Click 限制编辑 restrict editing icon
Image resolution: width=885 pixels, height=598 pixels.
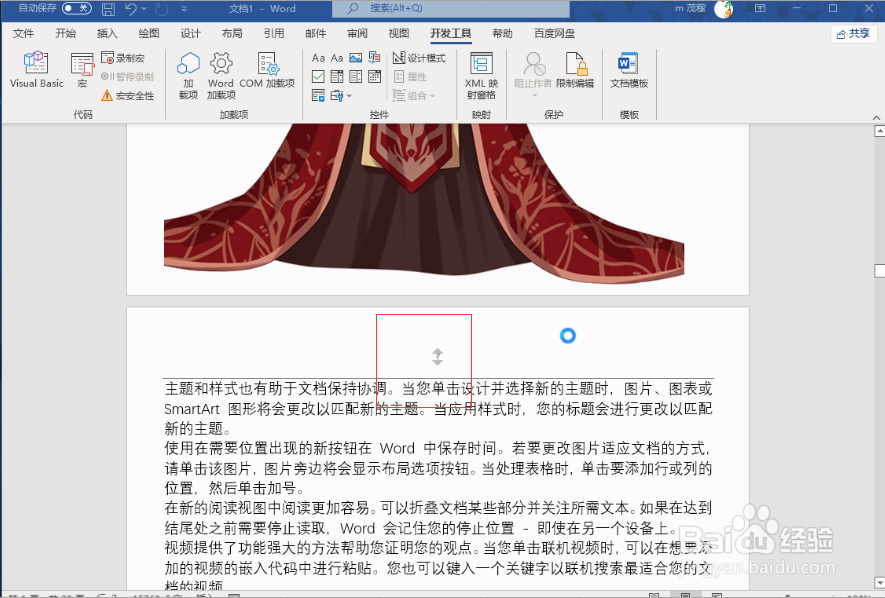point(575,70)
